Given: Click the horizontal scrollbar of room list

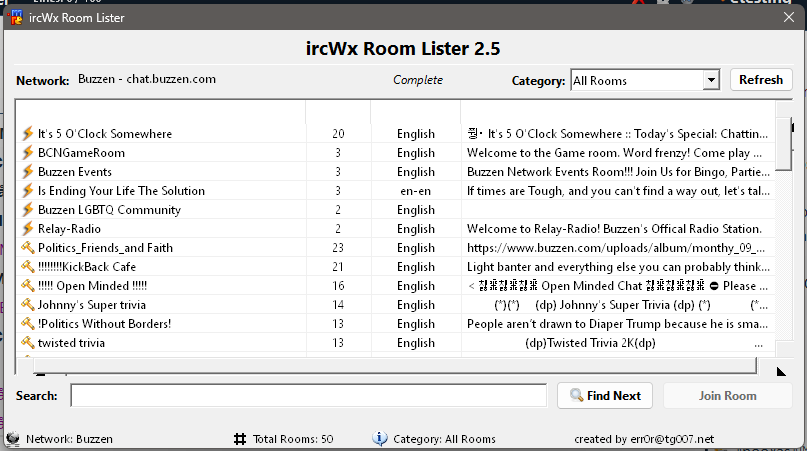Looking at the screenshot, I should tap(395, 365).
